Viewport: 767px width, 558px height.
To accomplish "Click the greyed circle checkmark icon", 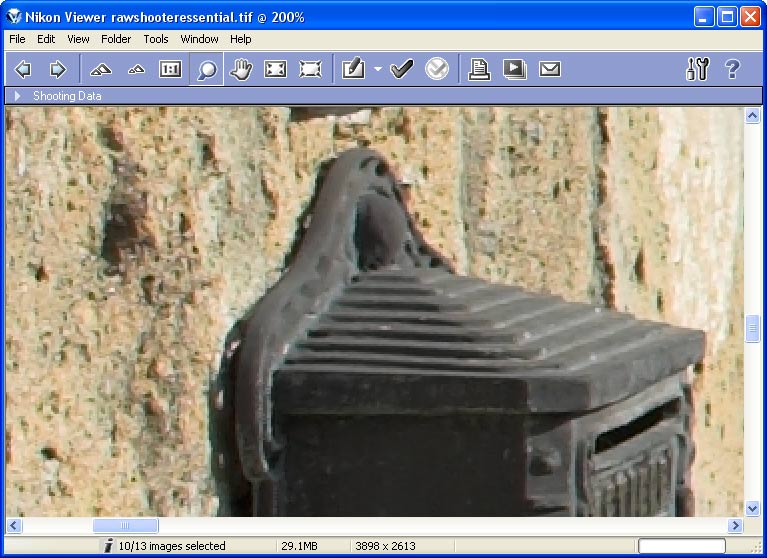I will [x=437, y=69].
